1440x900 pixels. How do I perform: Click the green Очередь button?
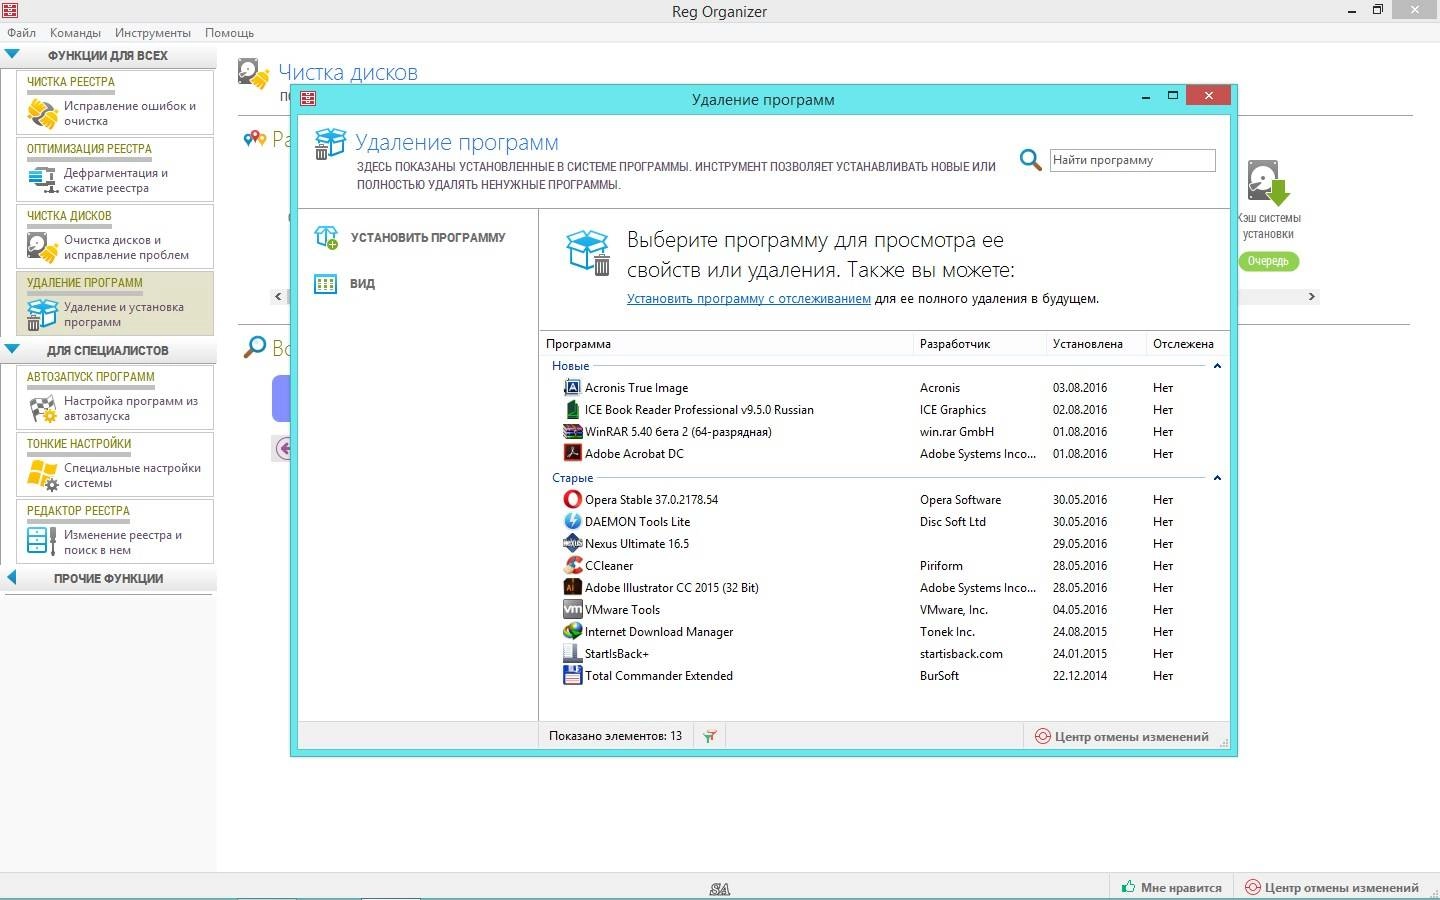coord(1268,261)
